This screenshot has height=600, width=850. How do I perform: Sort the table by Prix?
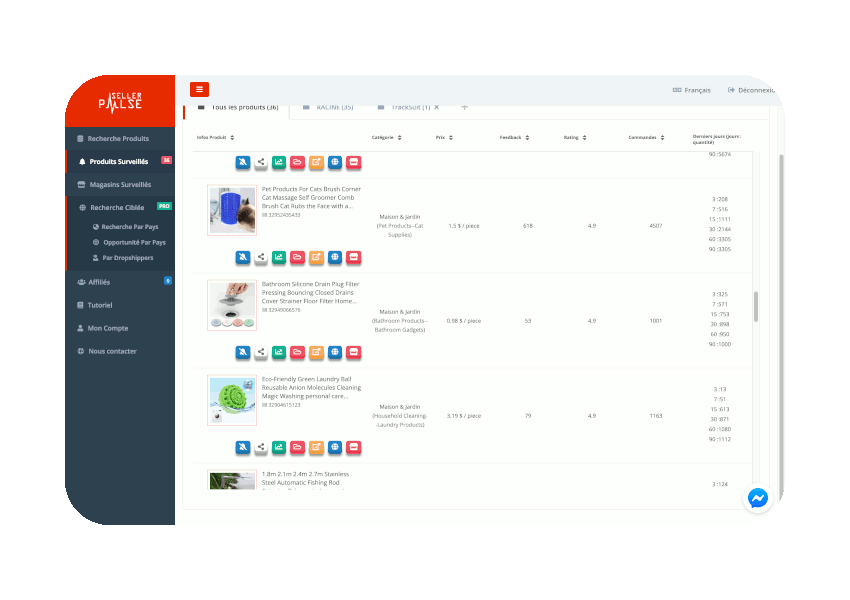(444, 138)
